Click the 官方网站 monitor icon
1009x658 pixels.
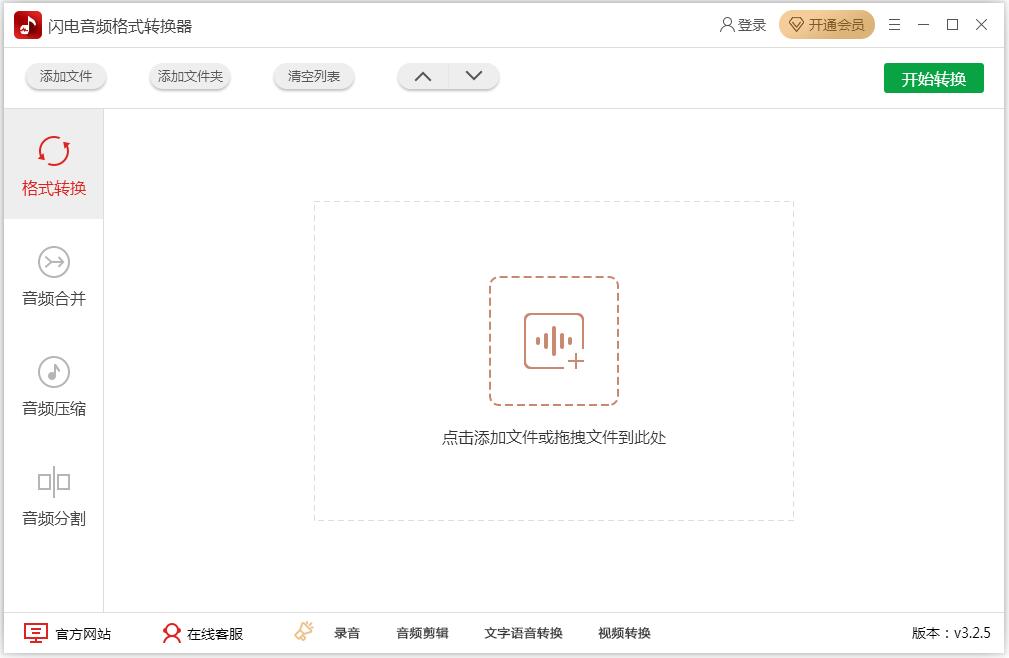pos(36,633)
